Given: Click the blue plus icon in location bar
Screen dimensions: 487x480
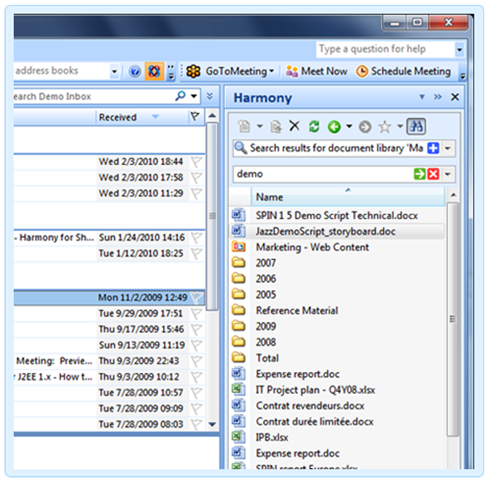Looking at the screenshot, I should coord(433,148).
